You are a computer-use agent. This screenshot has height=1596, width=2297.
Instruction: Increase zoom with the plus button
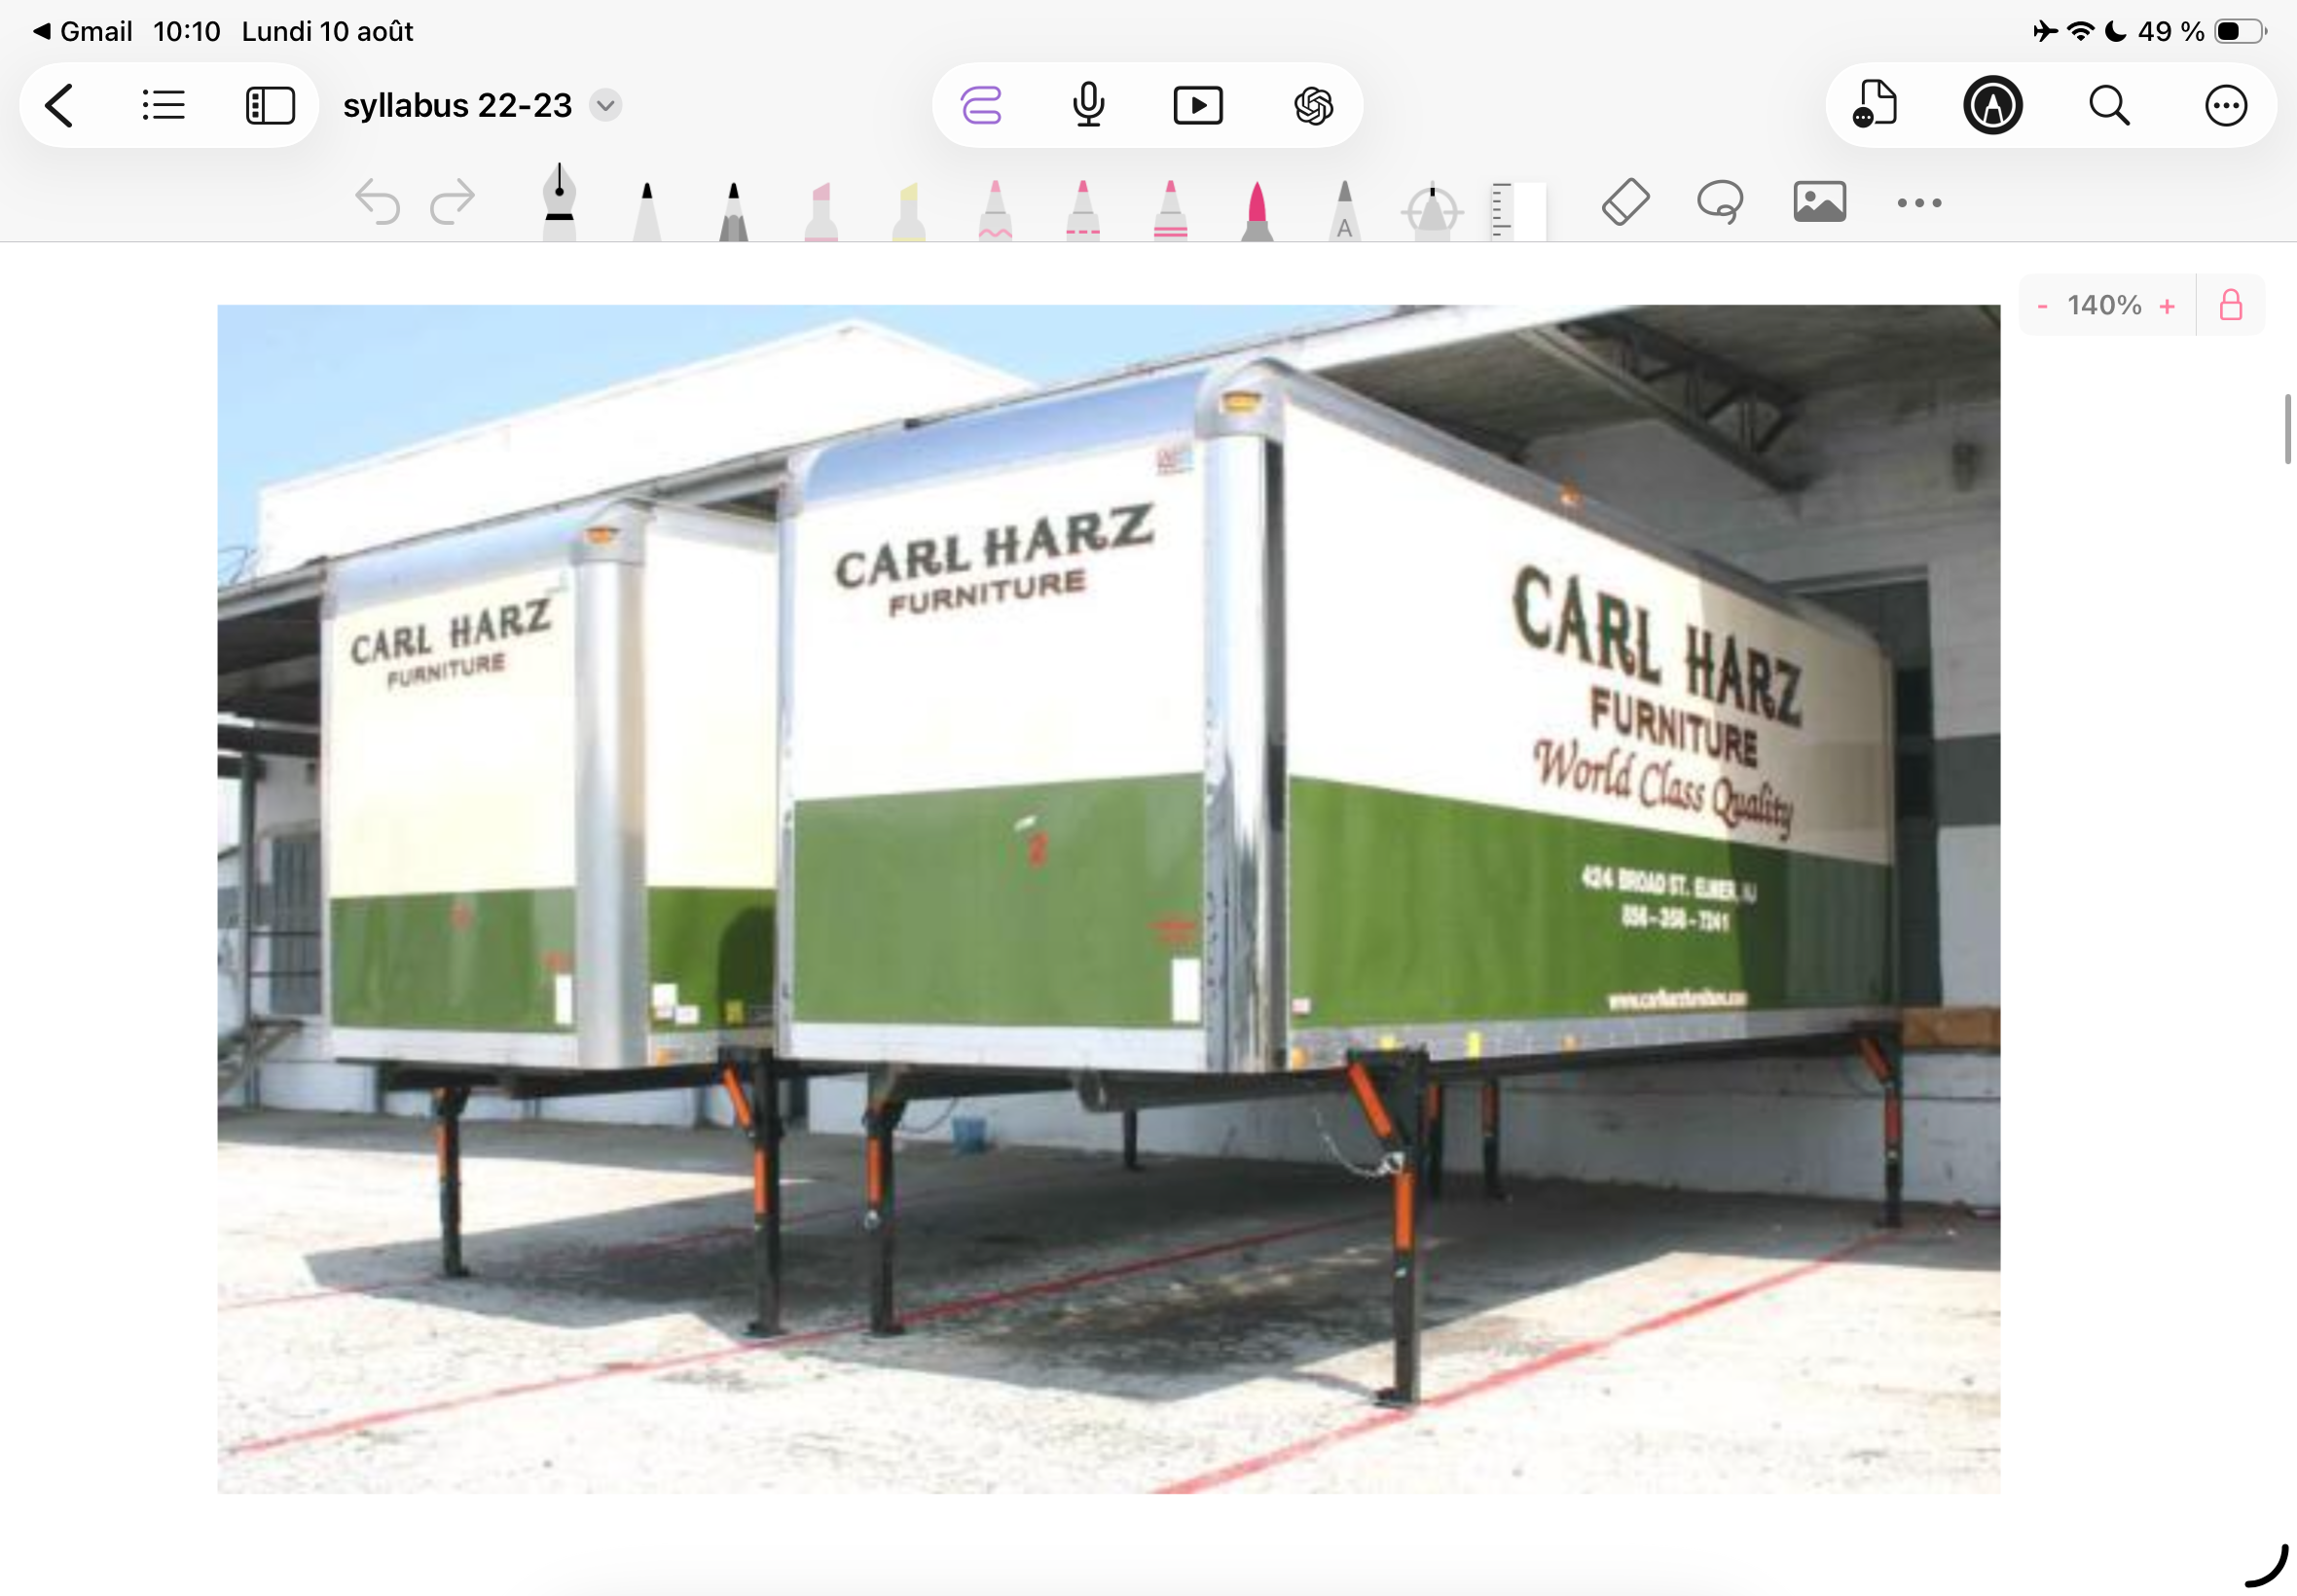point(2167,306)
